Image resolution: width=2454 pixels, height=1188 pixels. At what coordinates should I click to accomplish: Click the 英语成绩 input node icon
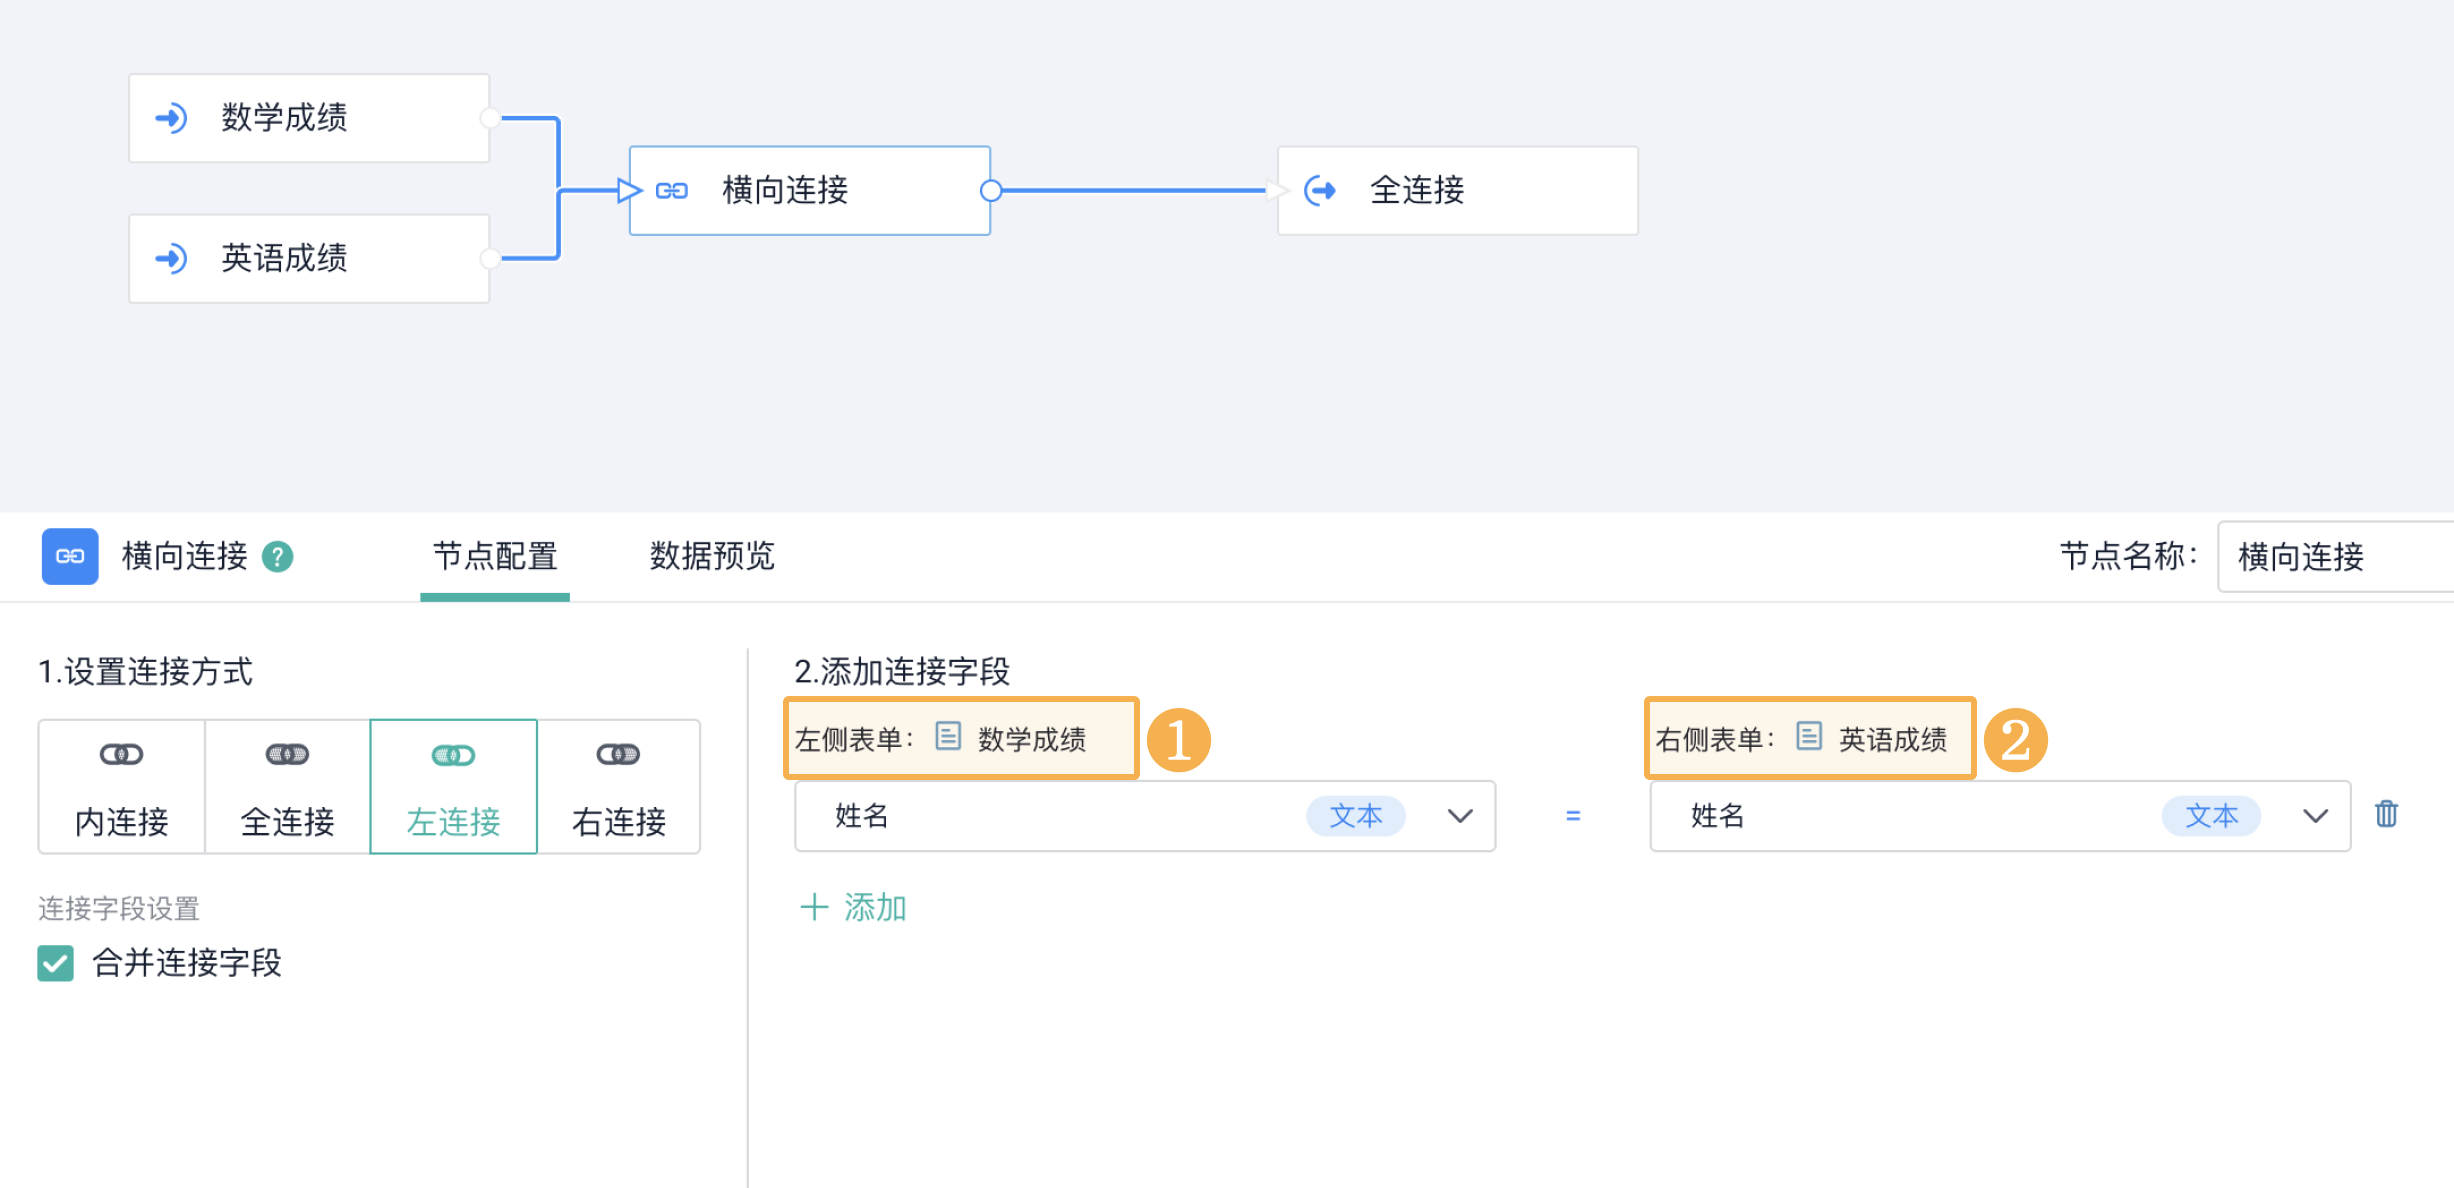pos(171,259)
